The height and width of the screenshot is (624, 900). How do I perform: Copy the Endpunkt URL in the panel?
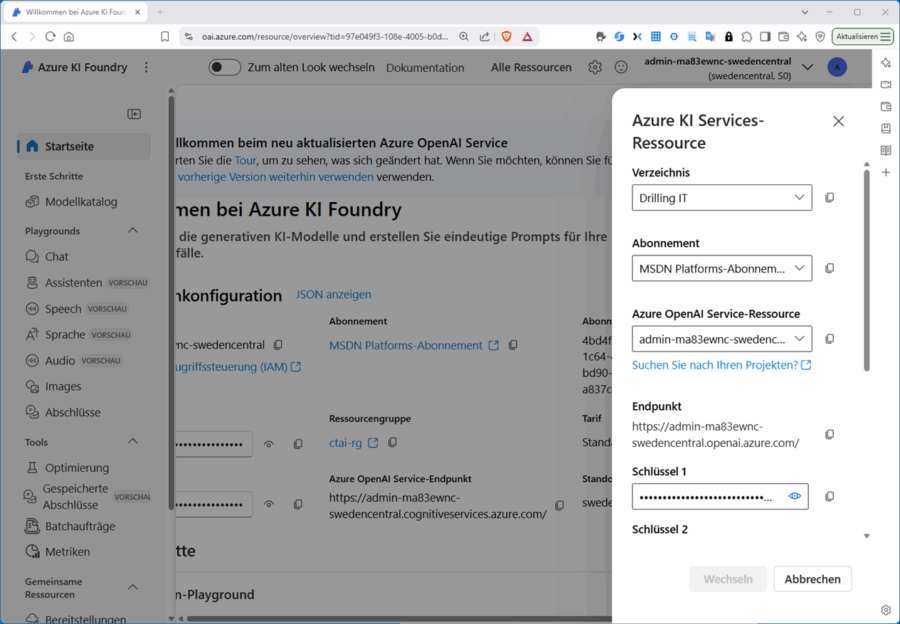pos(829,434)
